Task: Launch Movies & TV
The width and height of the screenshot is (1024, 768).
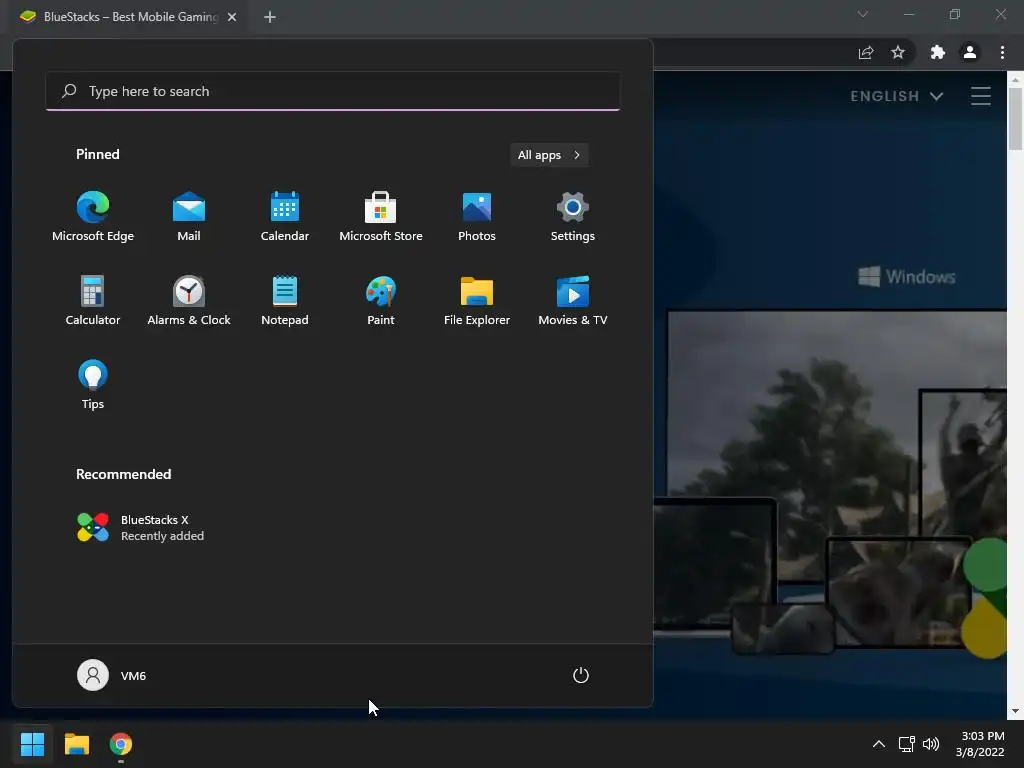Action: (573, 301)
